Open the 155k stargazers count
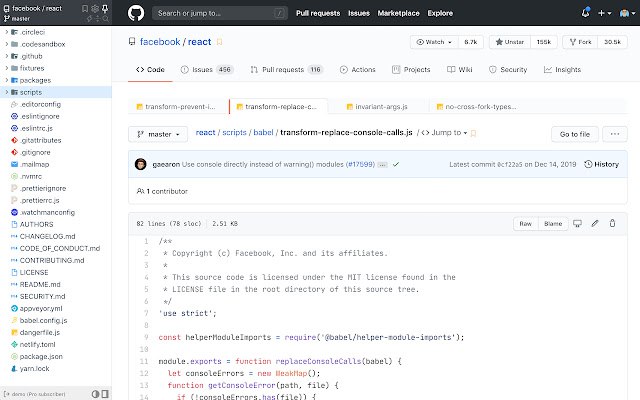Screen dimensions: 640x400 tap(544, 42)
